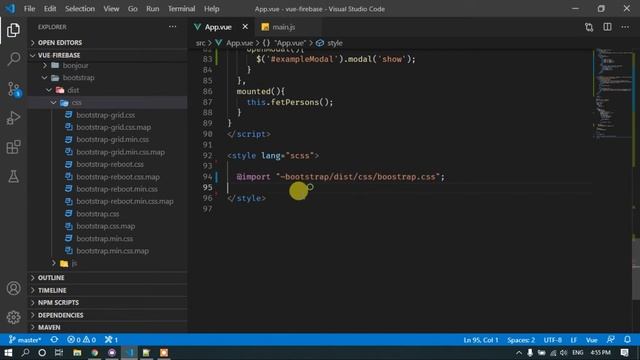Expand the js folder
Screen dimensions: 640x360
pyautogui.click(x=108, y=264)
